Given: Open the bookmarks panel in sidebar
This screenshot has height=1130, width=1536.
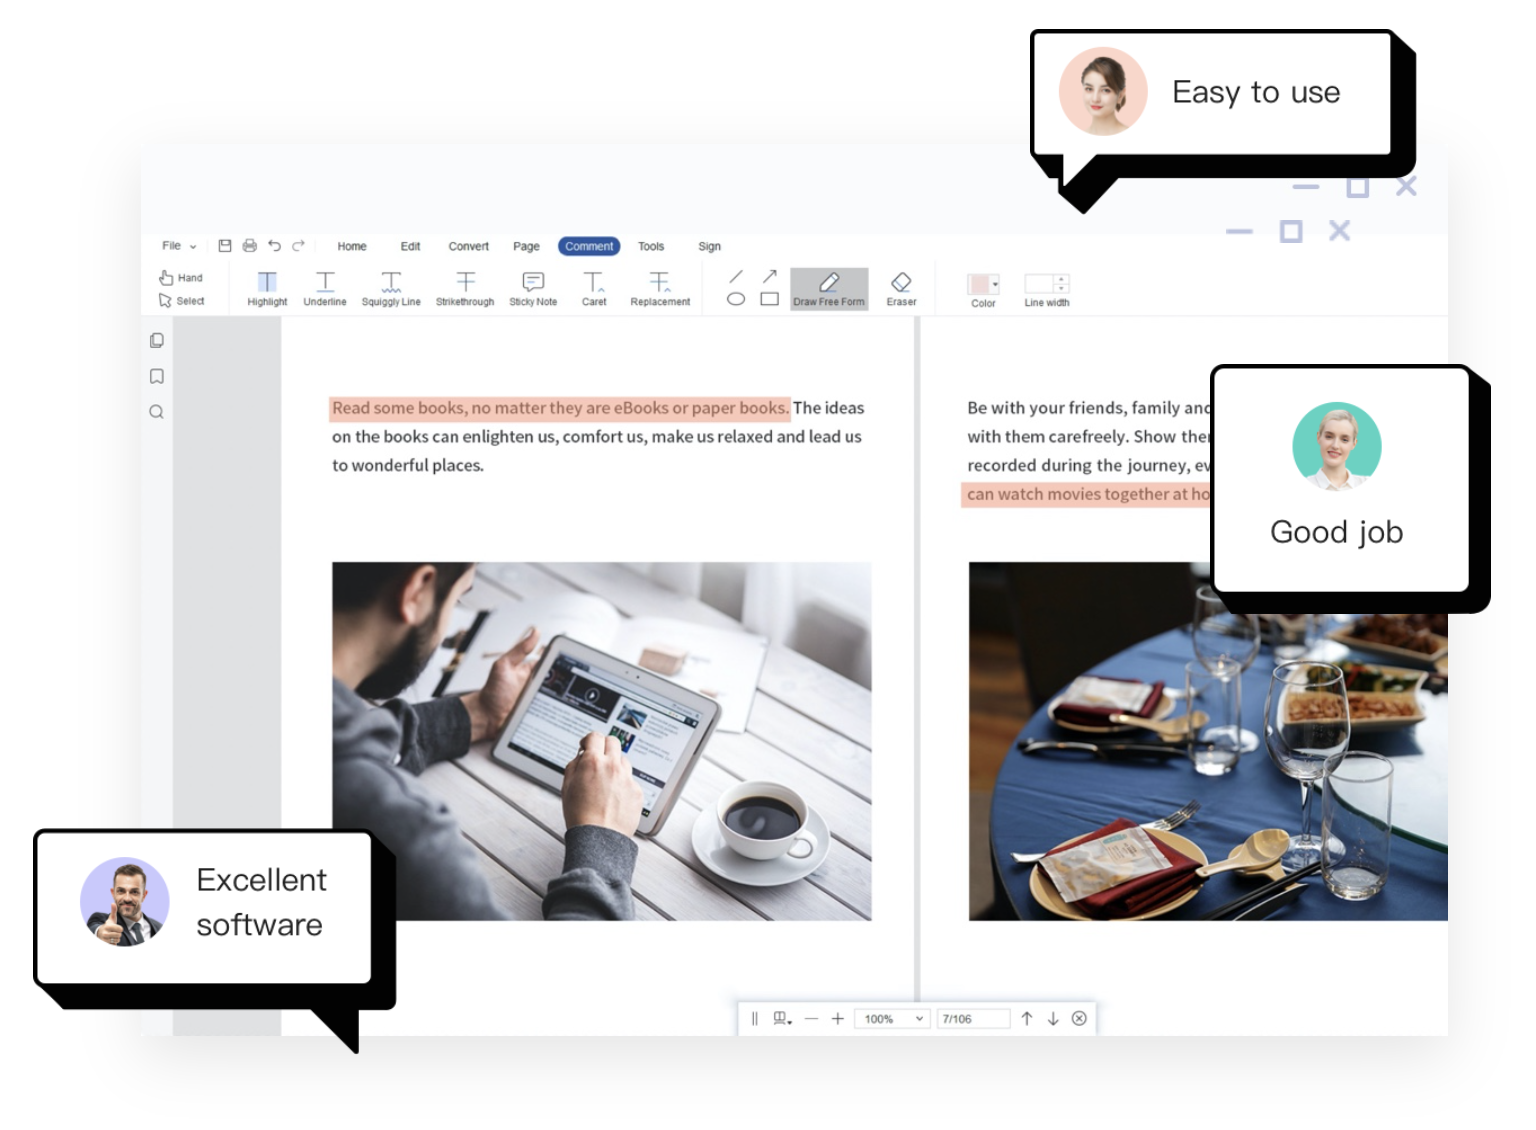Looking at the screenshot, I should (157, 376).
